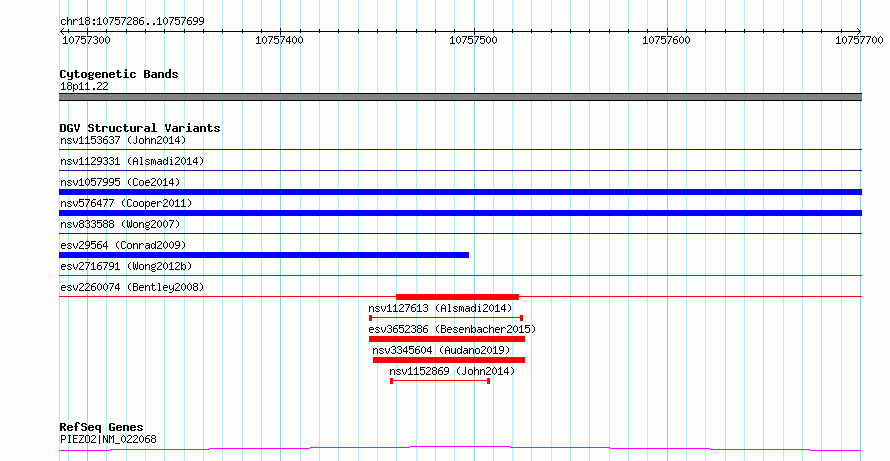Image resolution: width=890 pixels, height=461 pixels.
Task: Click the thin red nsv1127613 interval line
Action: pos(446,318)
